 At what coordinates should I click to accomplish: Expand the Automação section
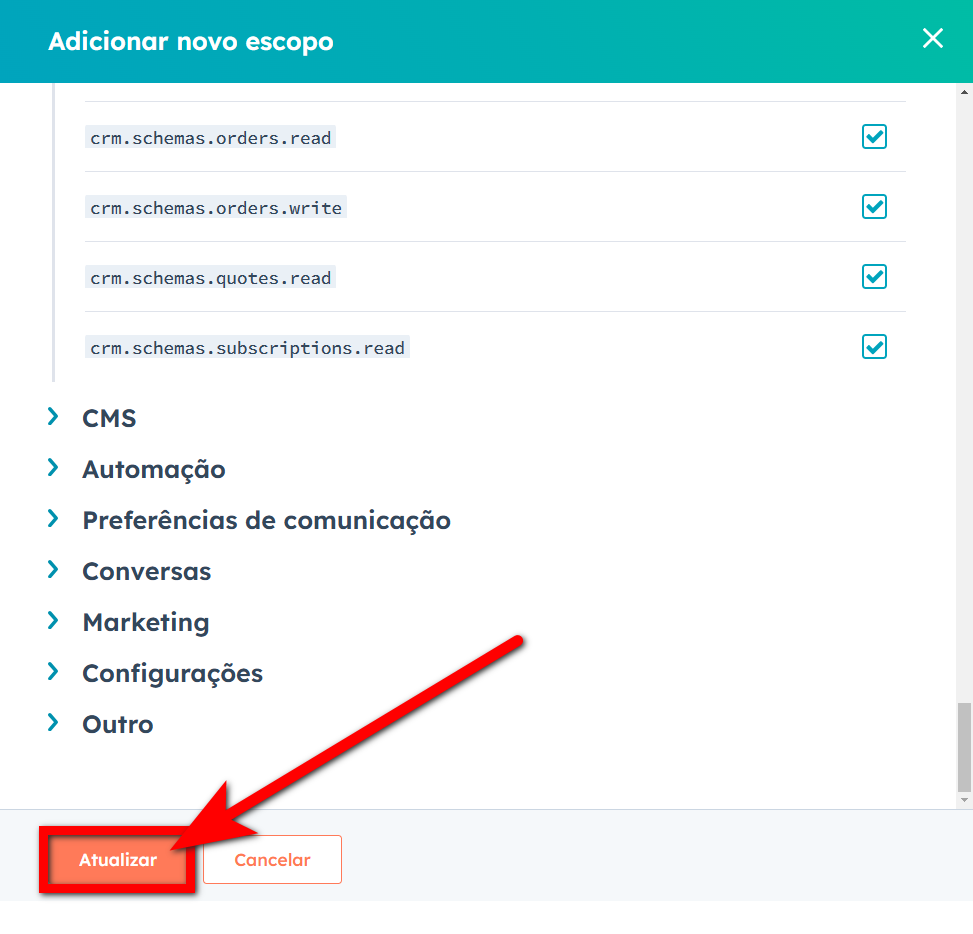[153, 469]
